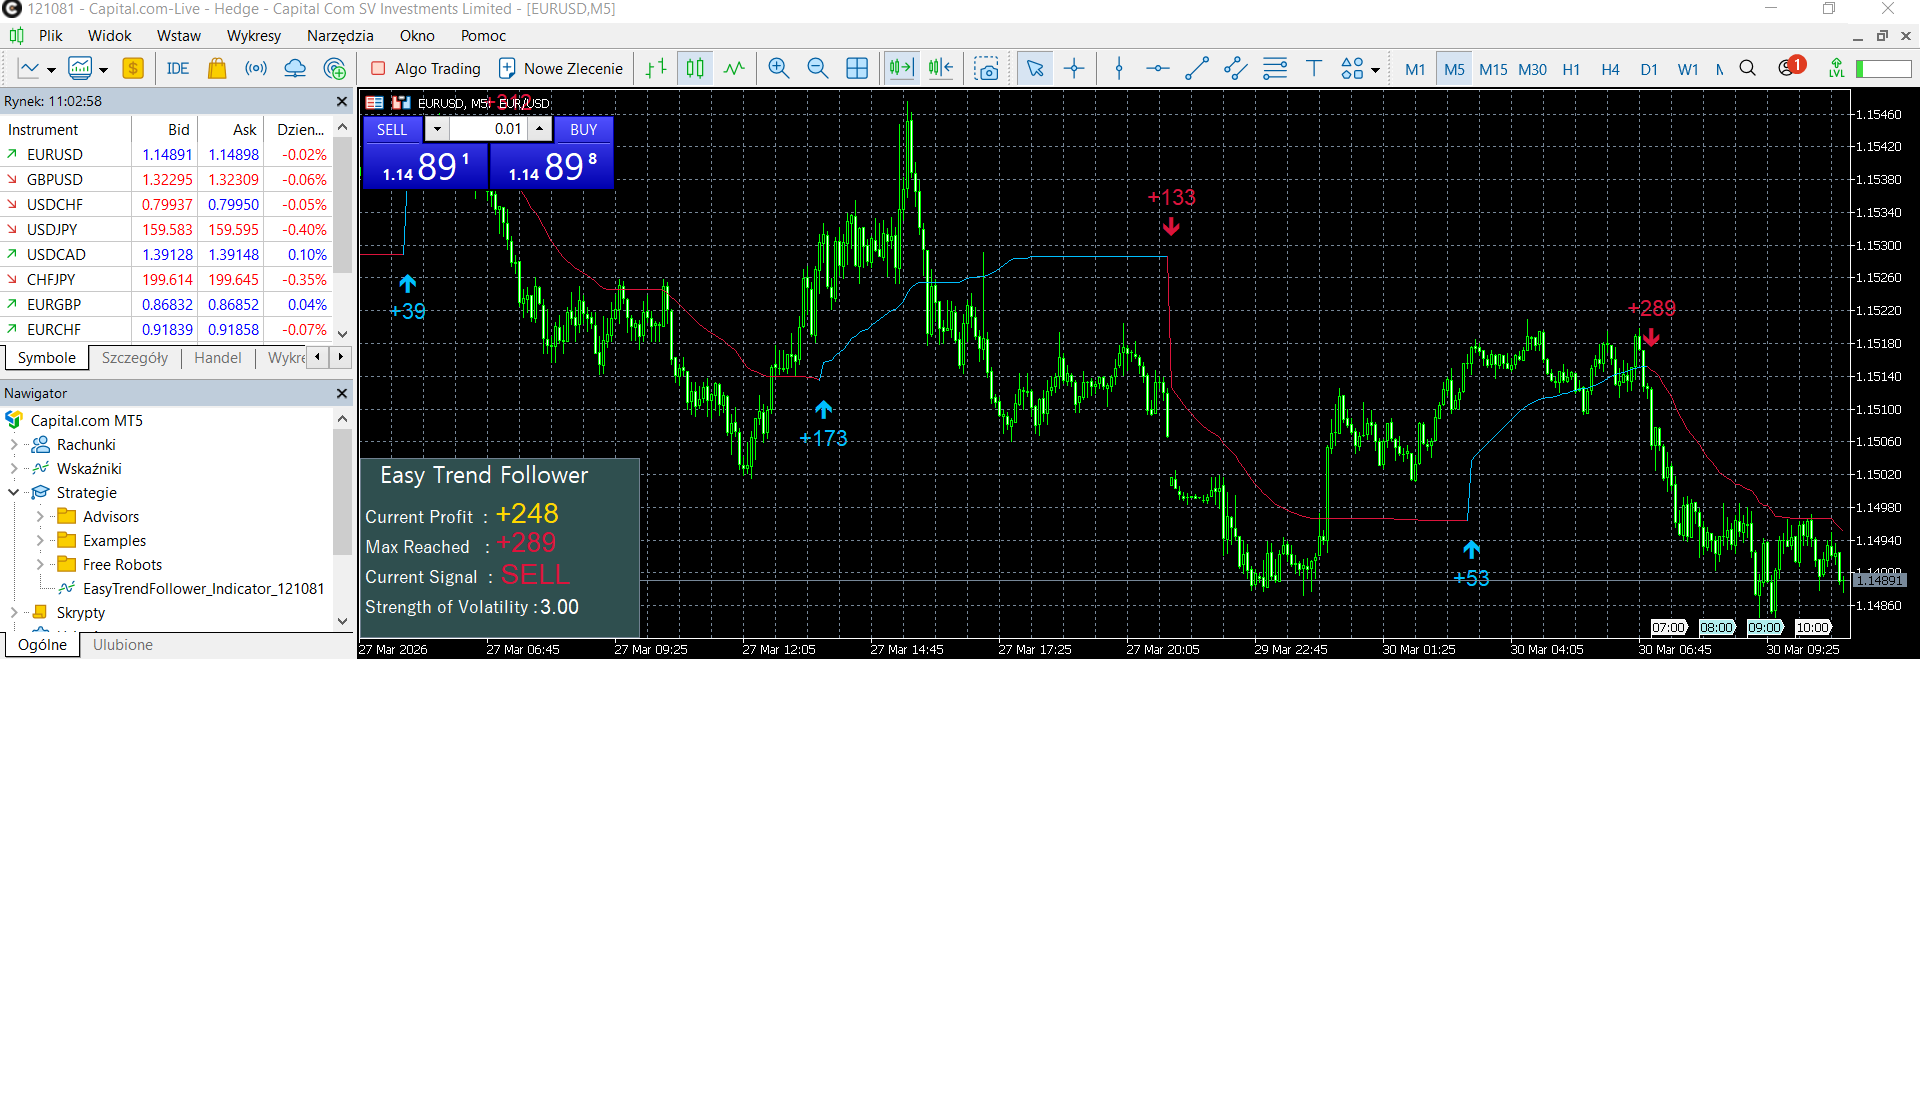Open the lot volume dropdown arrow
1920x1100 pixels.
click(x=437, y=129)
